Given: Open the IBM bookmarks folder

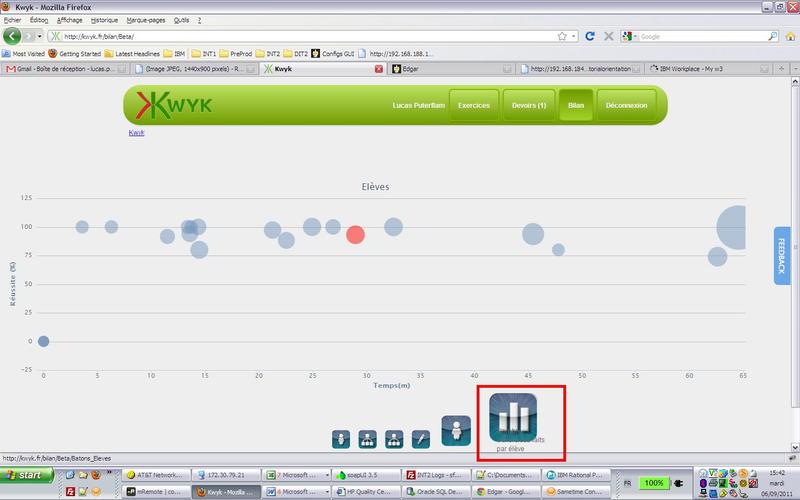Looking at the screenshot, I should tap(174, 54).
